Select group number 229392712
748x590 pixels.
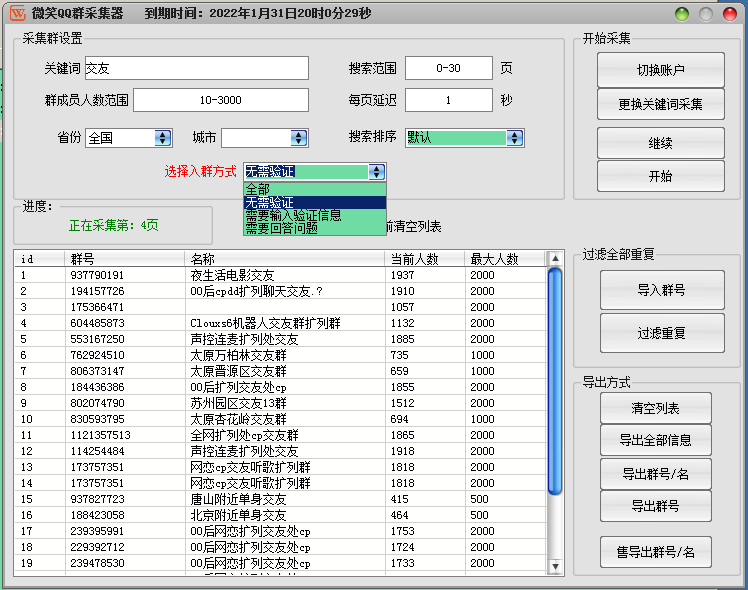[x=97, y=547]
